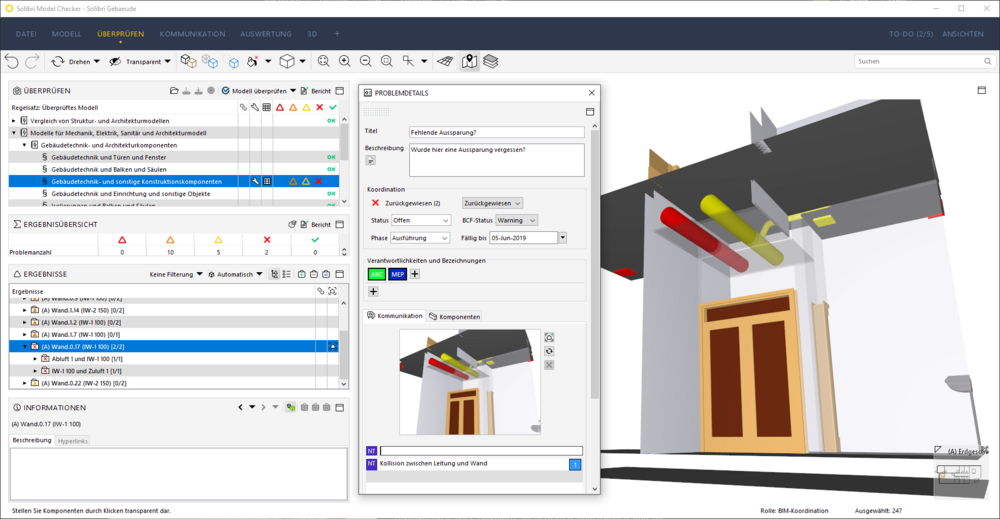Viewport: 1000px width, 519px height.
Task: Click the zoom-to-snapshot icon beside thumbnail
Action: tap(549, 337)
